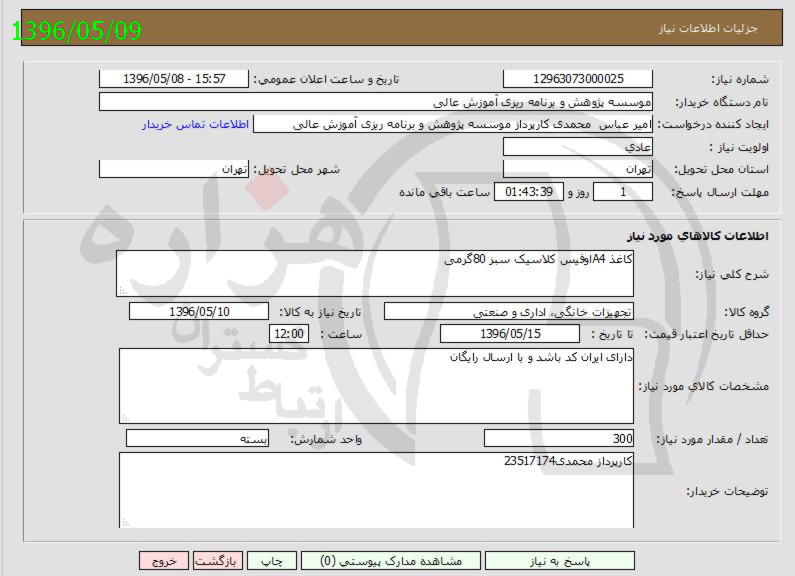Click the بازگشت back button
This screenshot has height=576, width=795.
point(218,561)
